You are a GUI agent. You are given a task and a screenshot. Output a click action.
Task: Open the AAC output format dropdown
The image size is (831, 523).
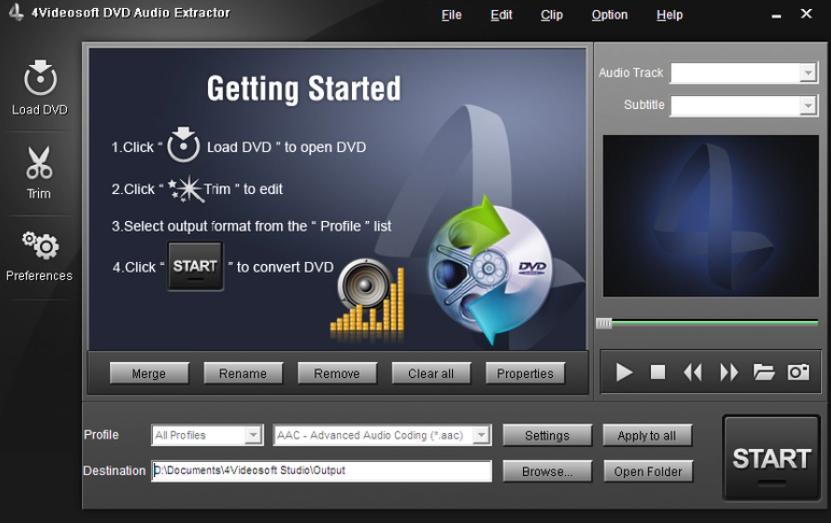(482, 436)
